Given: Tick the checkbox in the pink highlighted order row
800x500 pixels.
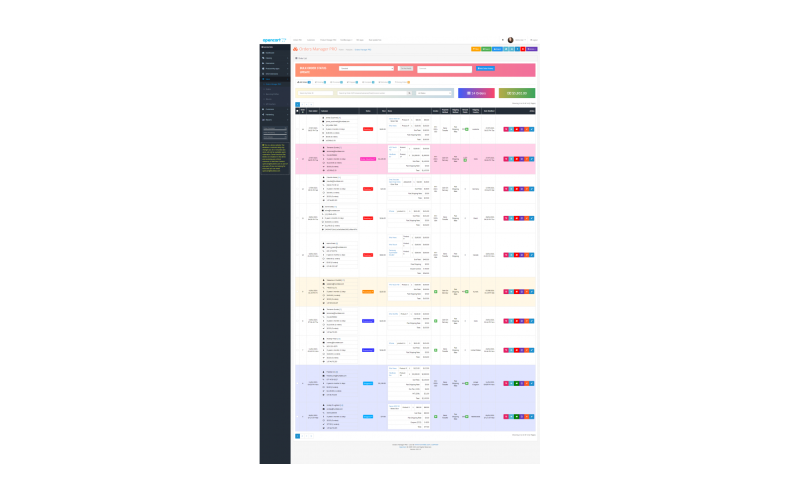Looking at the screenshot, I should click(297, 159).
